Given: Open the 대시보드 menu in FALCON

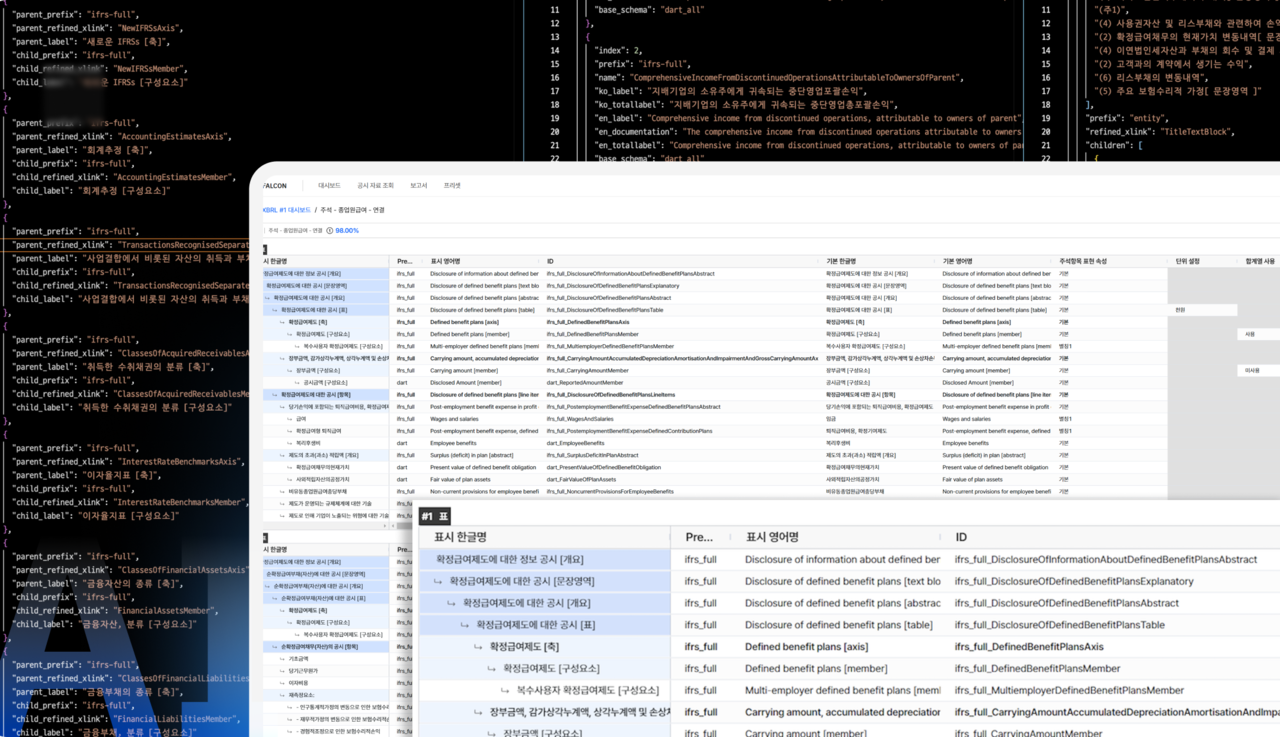Looking at the screenshot, I should [329, 186].
